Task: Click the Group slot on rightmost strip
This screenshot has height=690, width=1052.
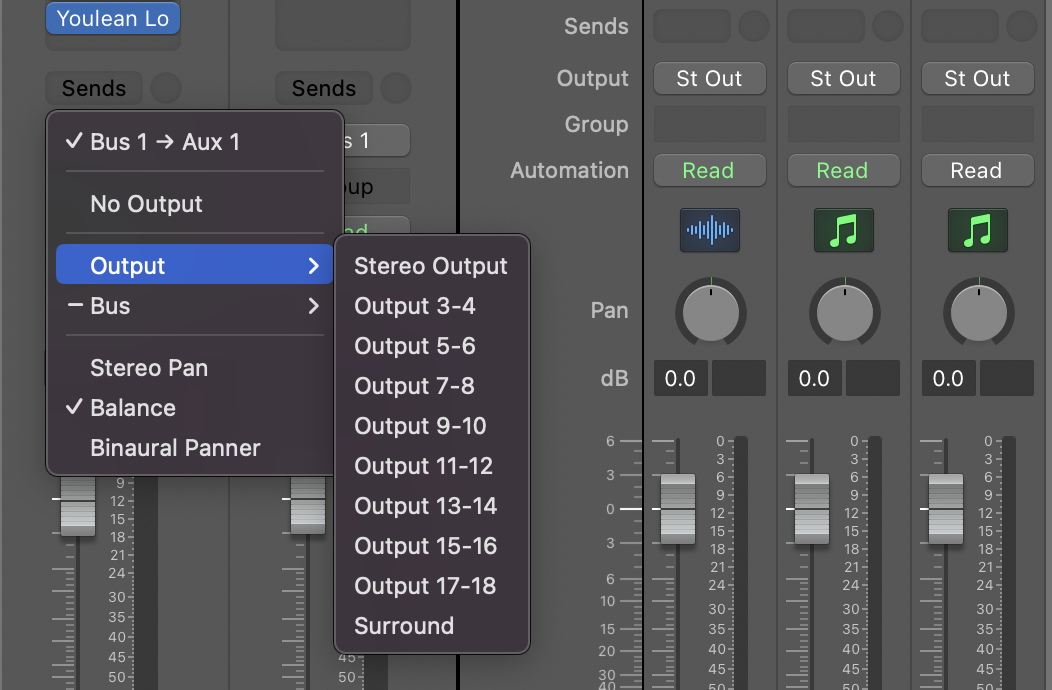Action: (978, 124)
